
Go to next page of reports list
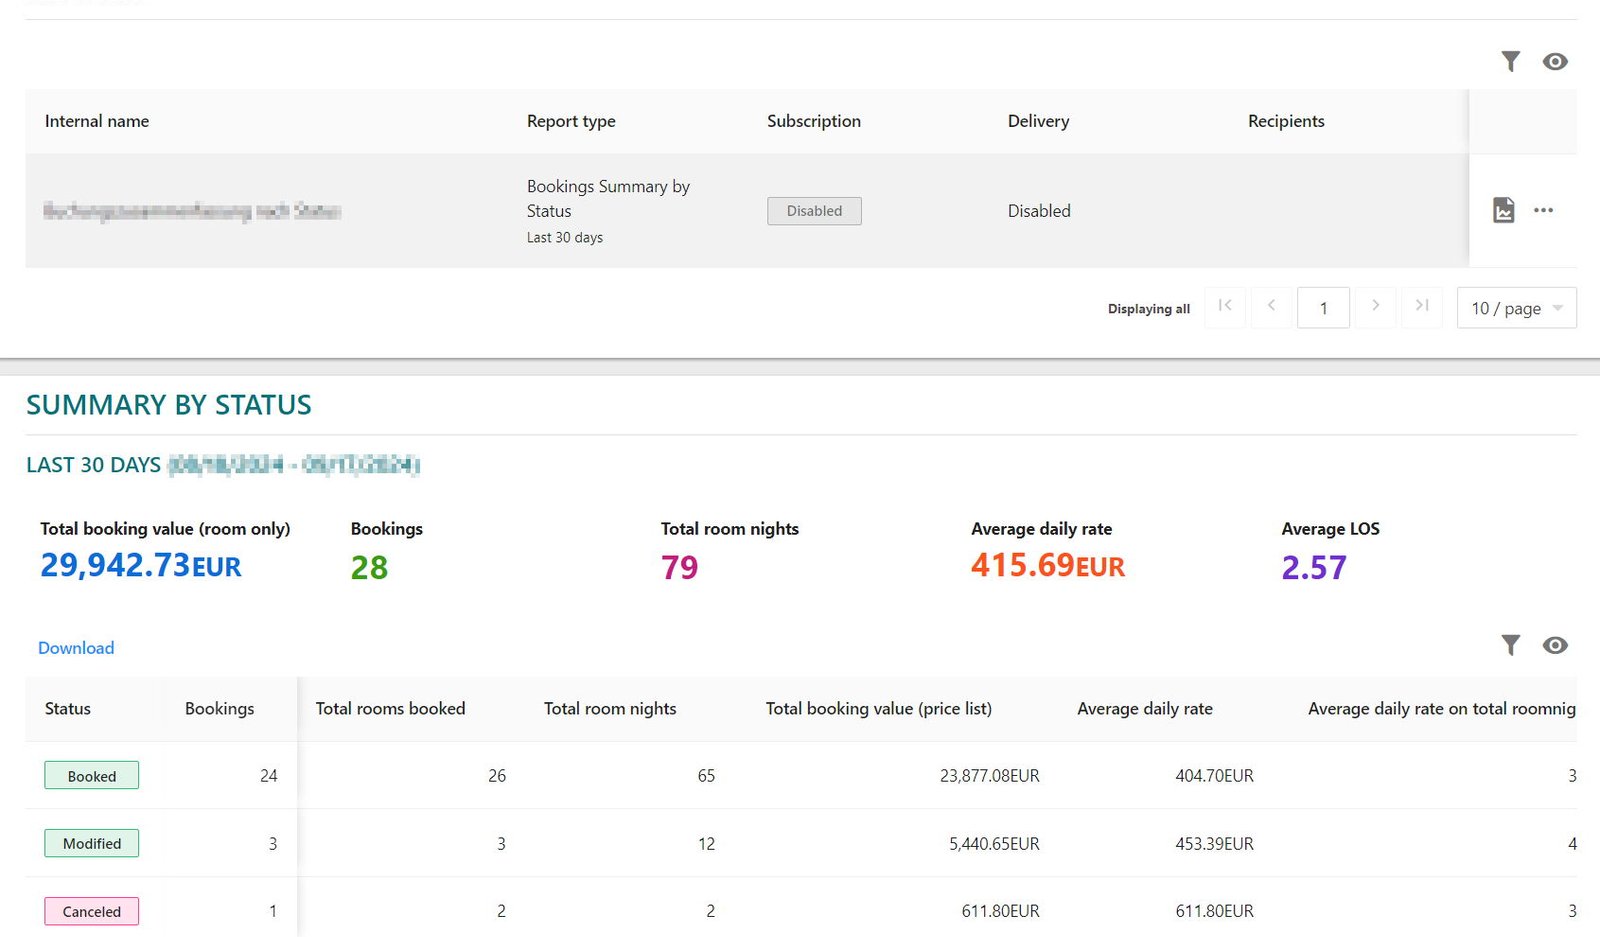pyautogui.click(x=1375, y=307)
